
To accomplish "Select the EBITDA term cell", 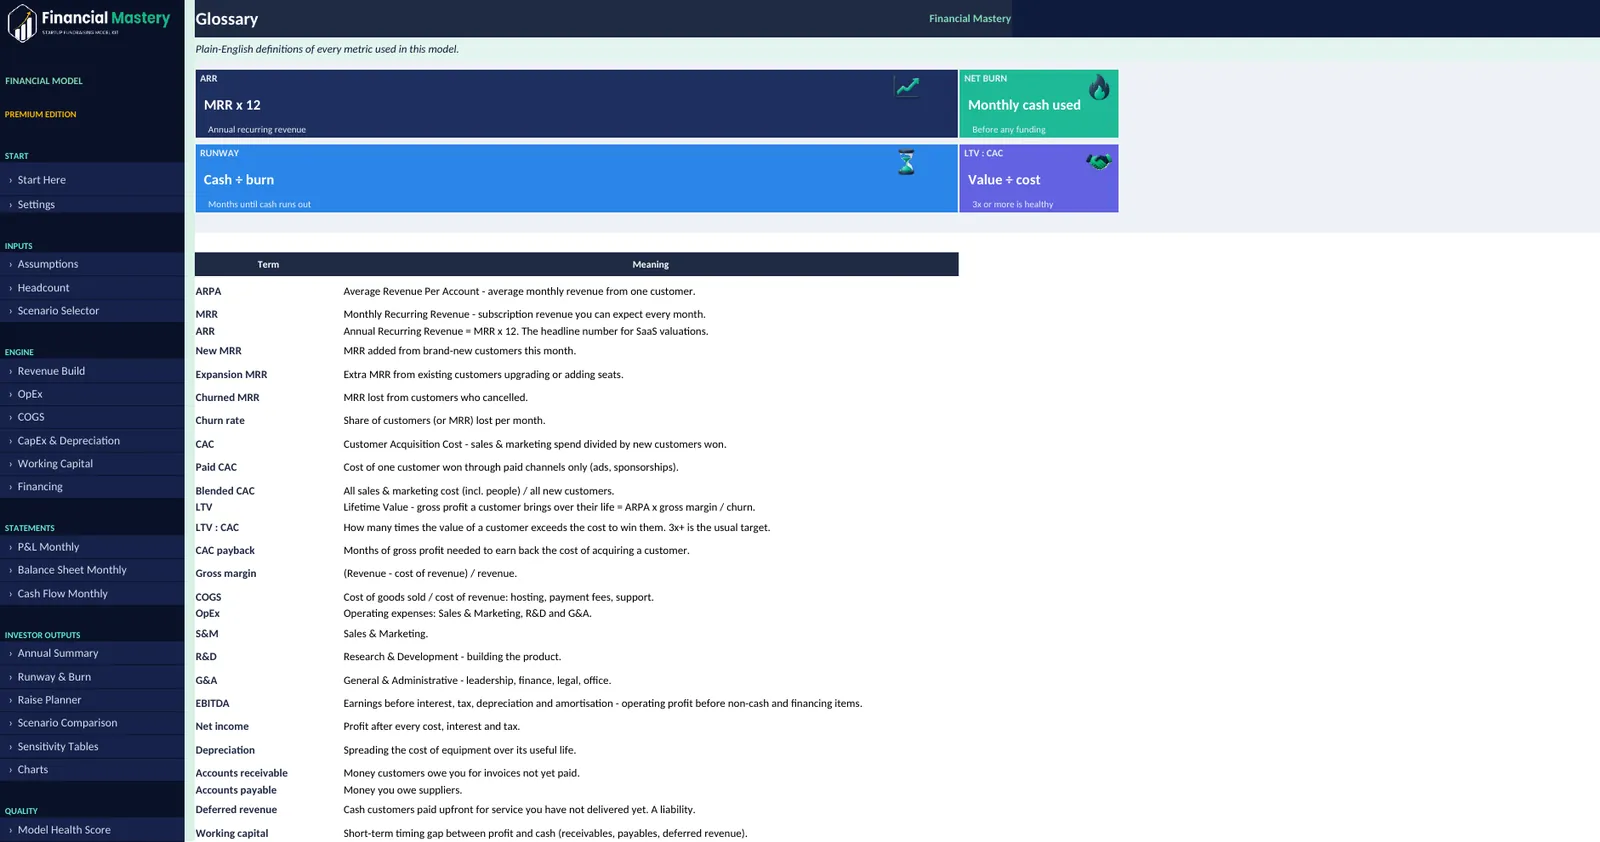I will [x=212, y=704].
